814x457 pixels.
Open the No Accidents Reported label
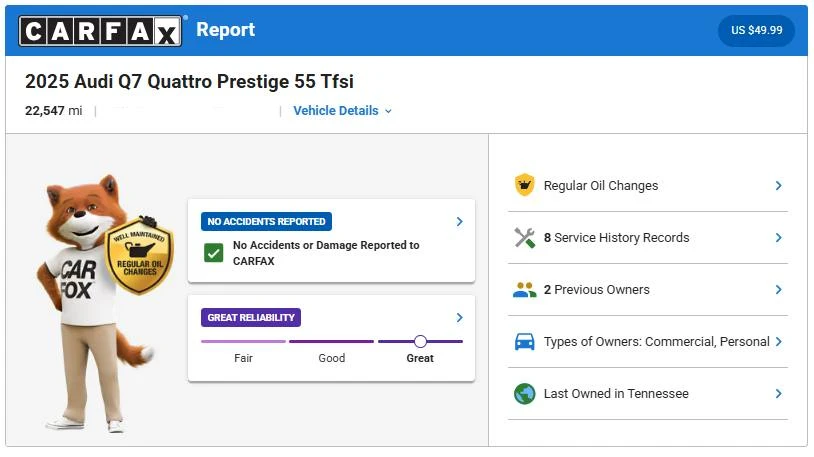tap(266, 222)
